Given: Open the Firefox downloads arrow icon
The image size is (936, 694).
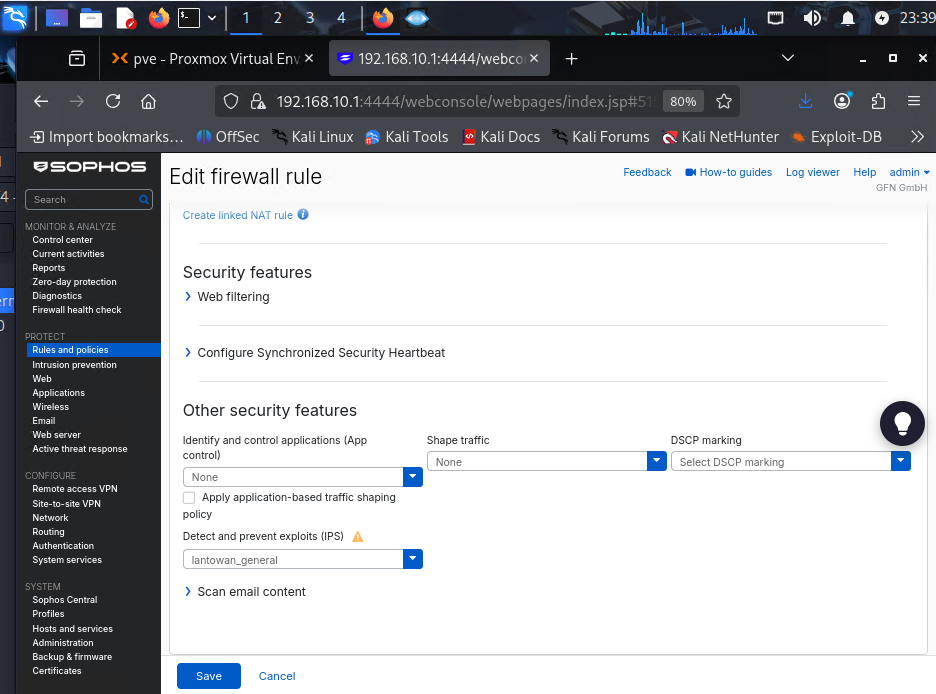Looking at the screenshot, I should (x=806, y=101).
